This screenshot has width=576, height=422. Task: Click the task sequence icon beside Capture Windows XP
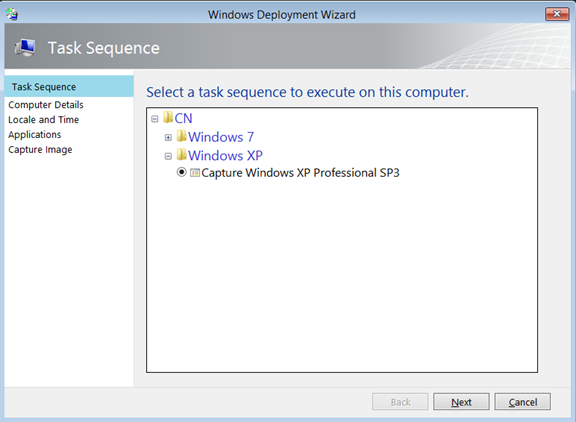tap(195, 173)
